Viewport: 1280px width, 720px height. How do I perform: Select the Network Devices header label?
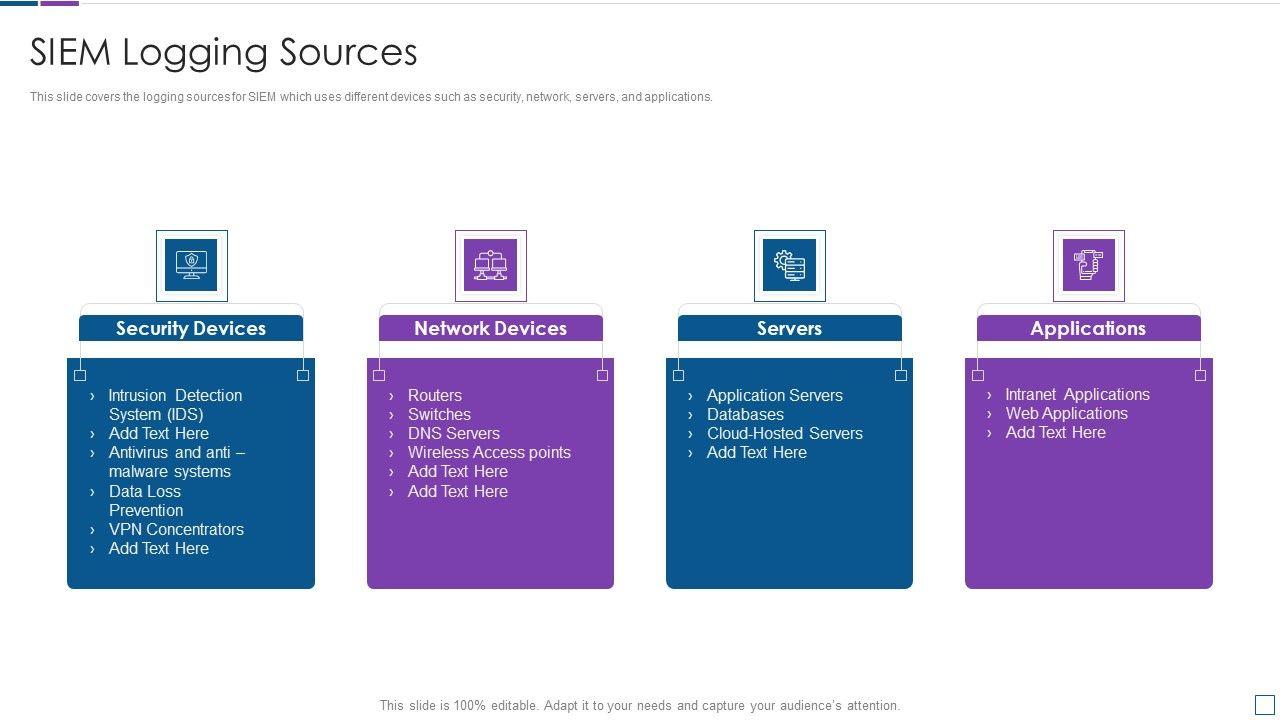490,328
